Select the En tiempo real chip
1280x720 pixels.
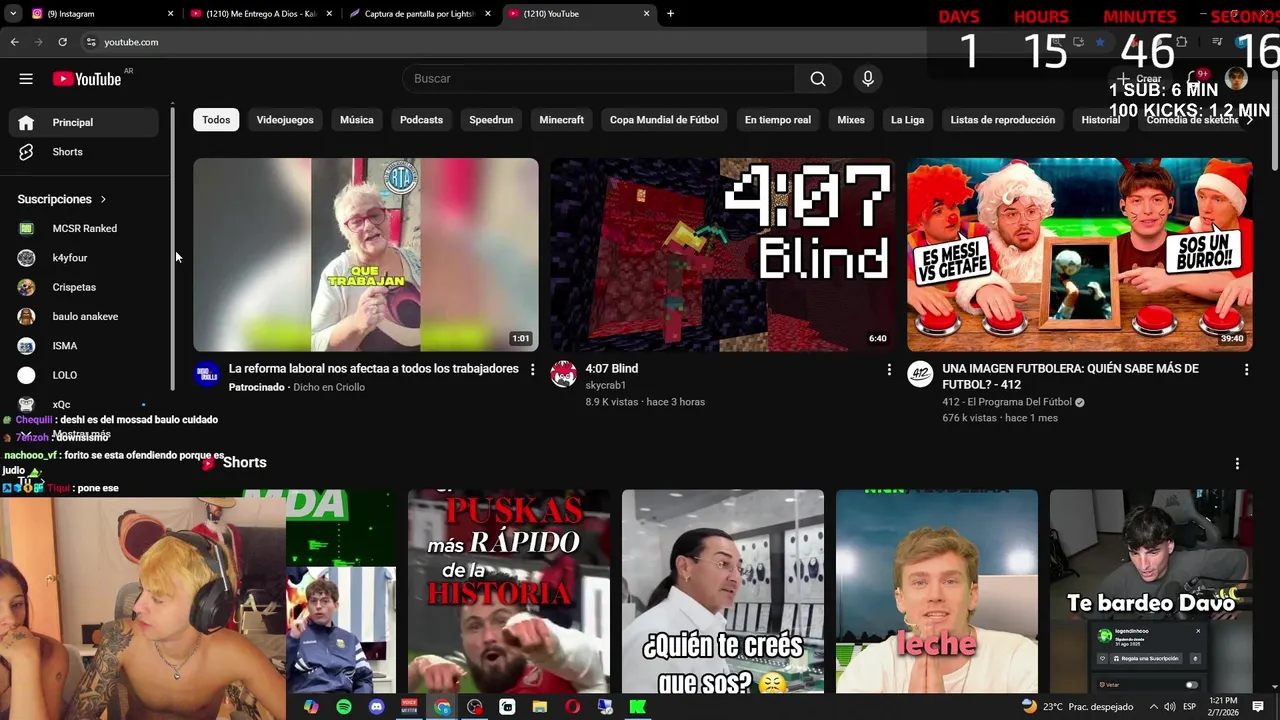tap(778, 120)
